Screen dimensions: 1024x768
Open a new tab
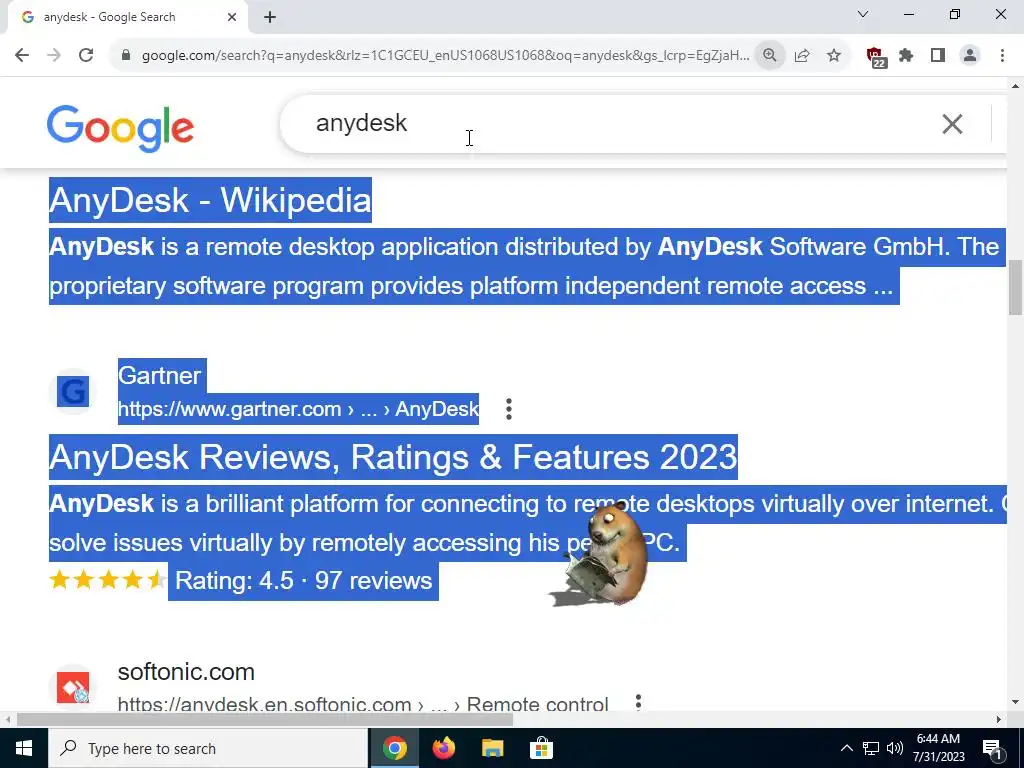[270, 17]
